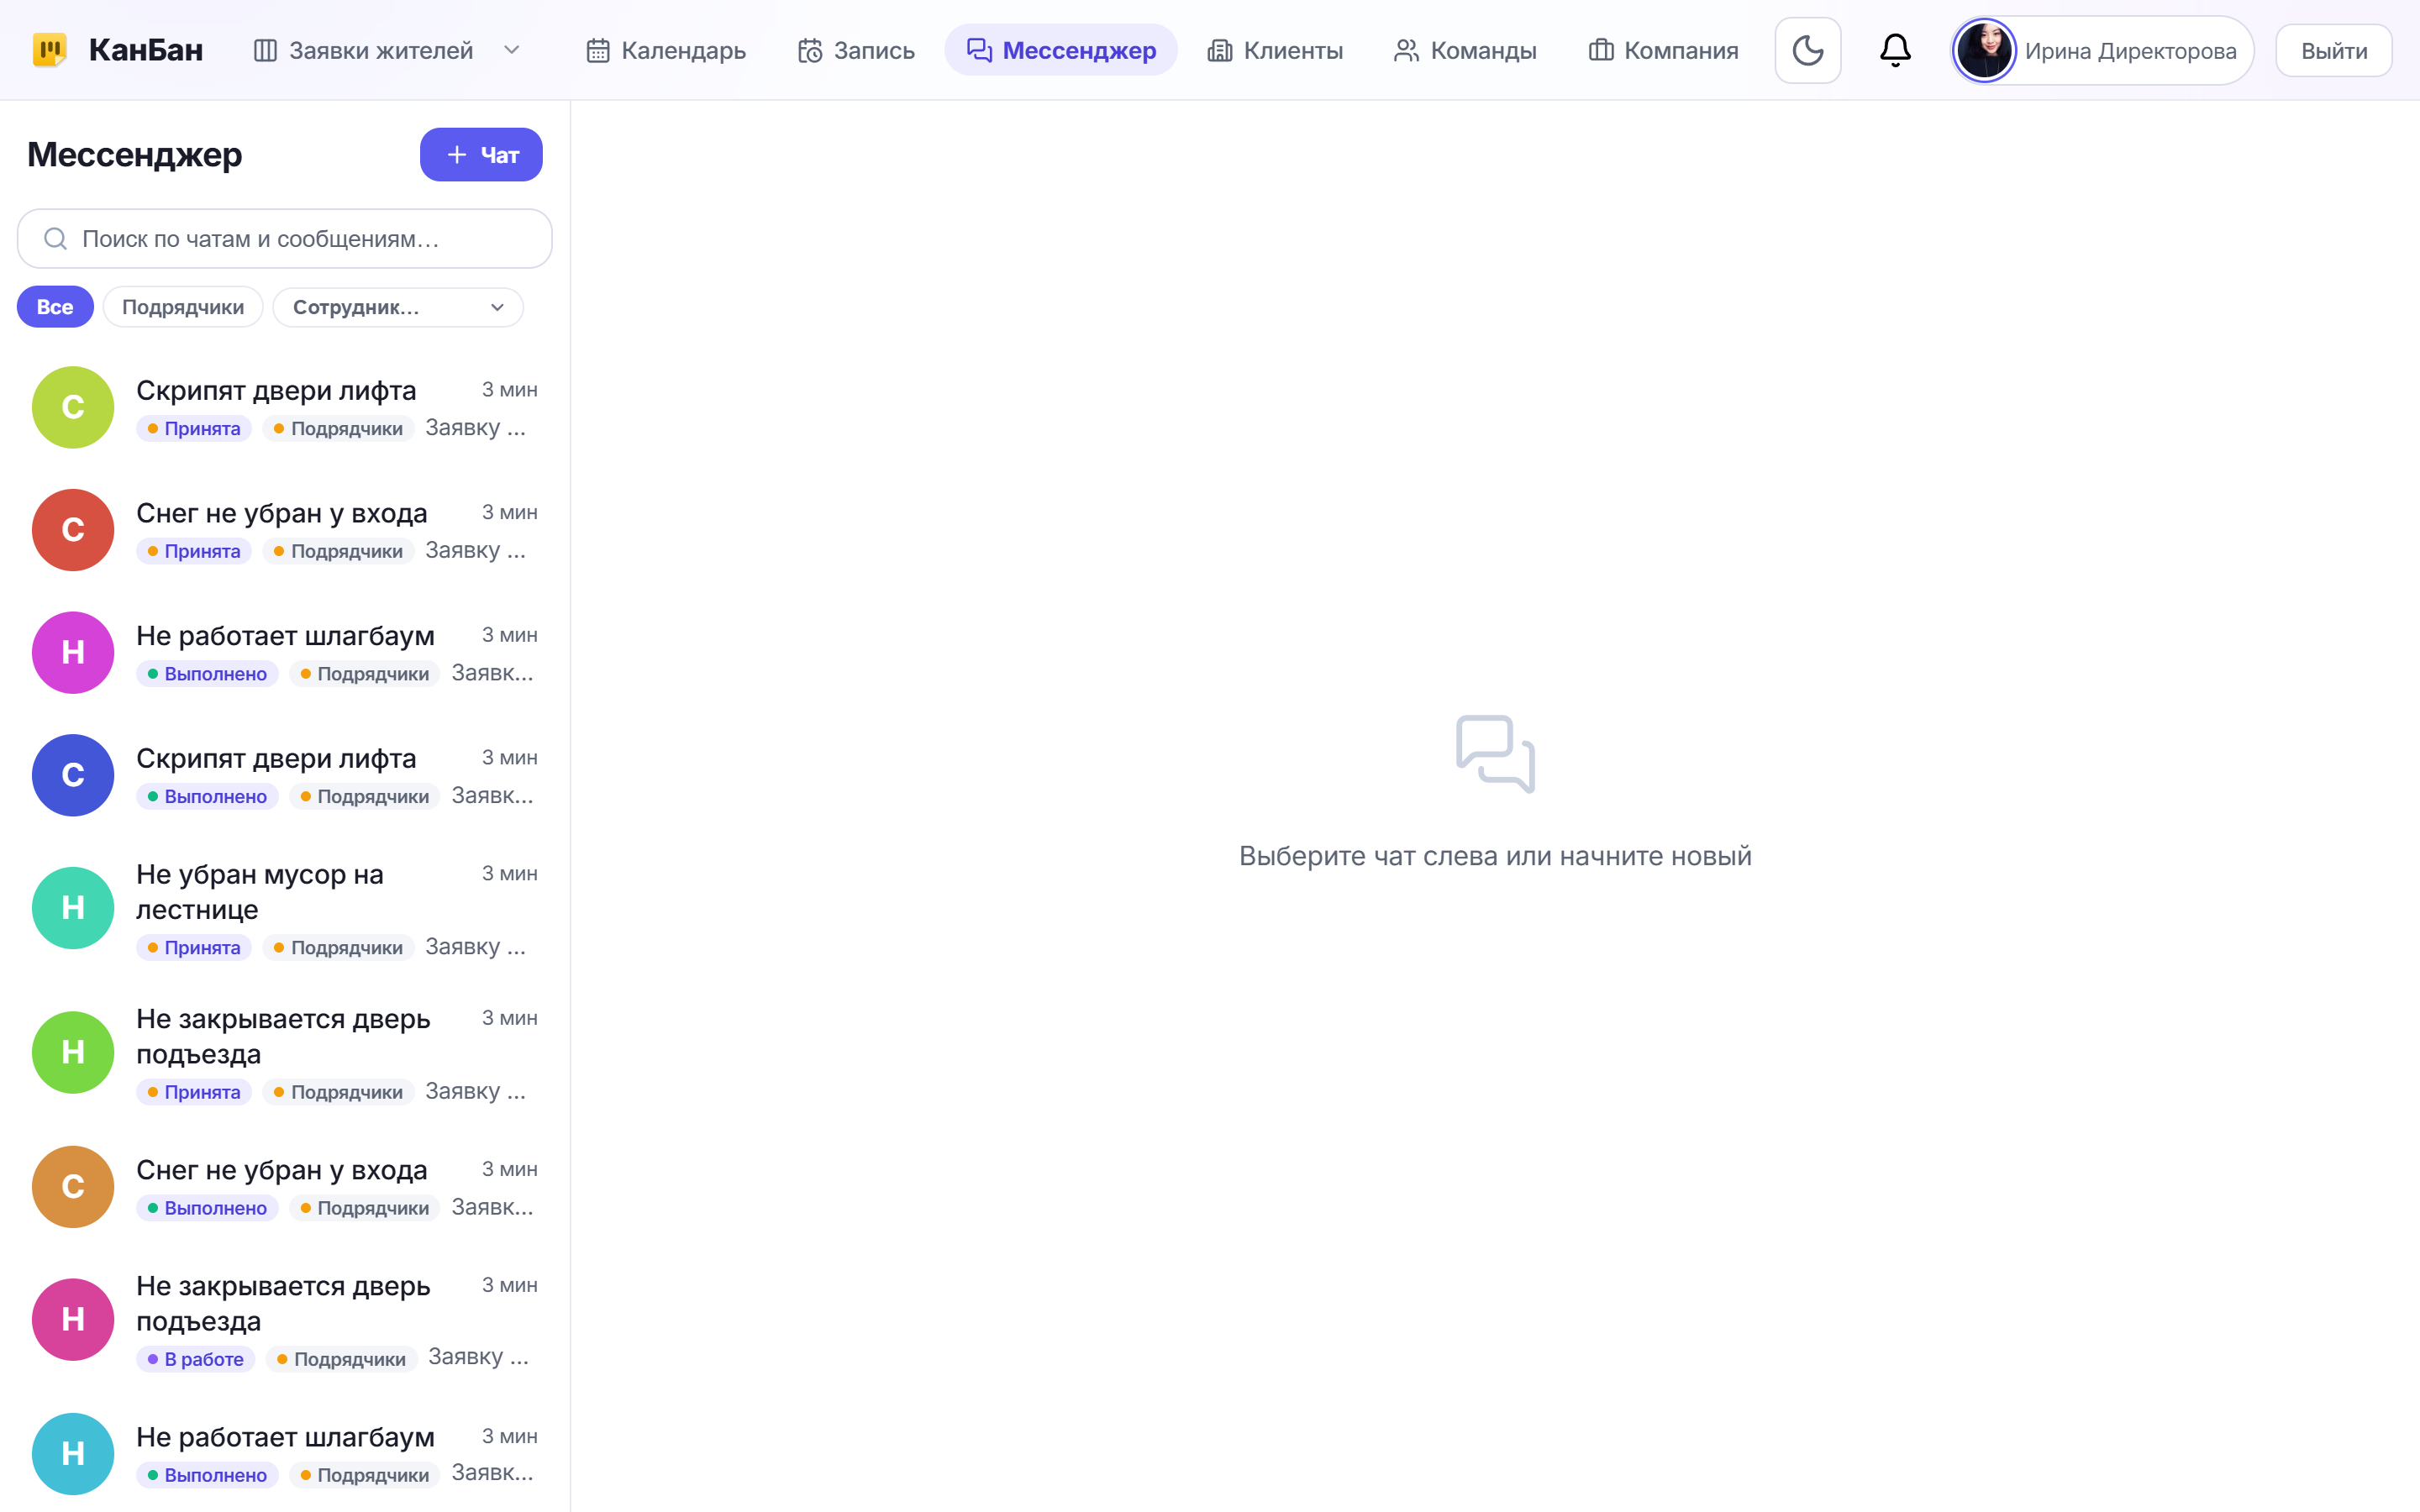This screenshot has height=1512, width=2420.
Task: Open the Сотрудник… filter dropdown
Action: coord(398,307)
